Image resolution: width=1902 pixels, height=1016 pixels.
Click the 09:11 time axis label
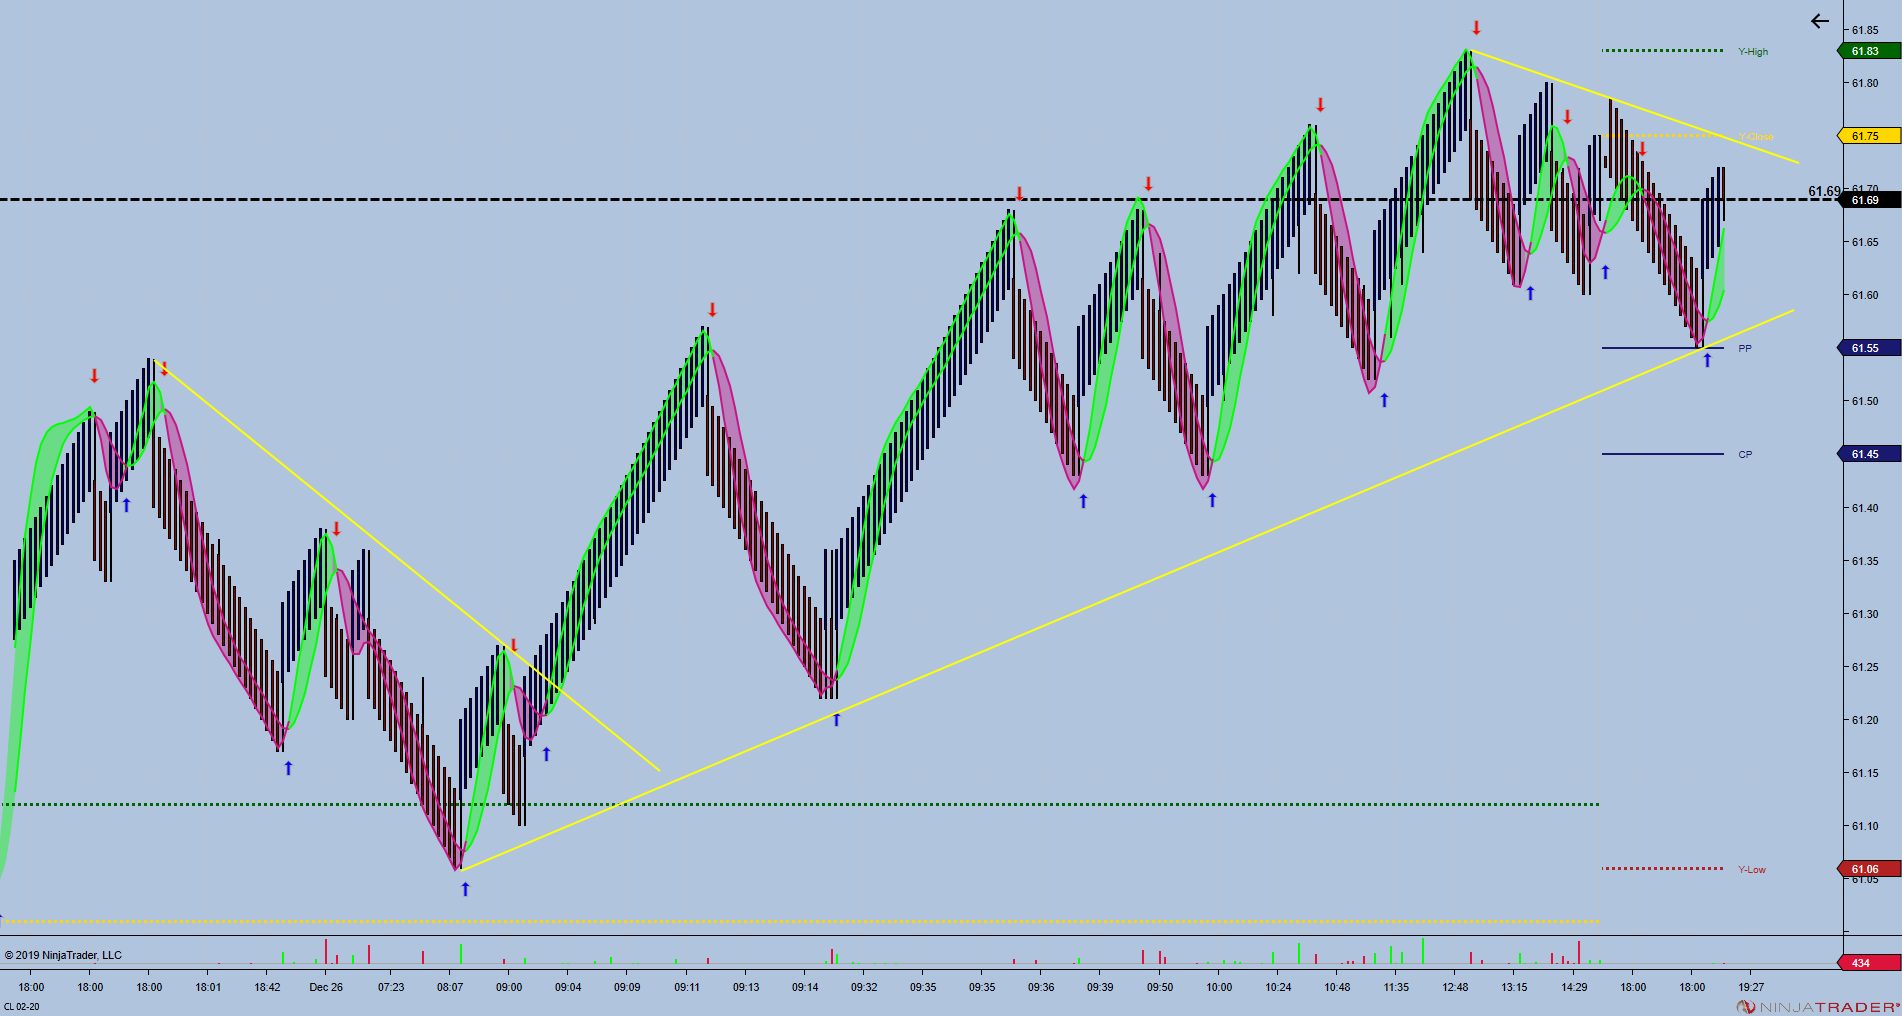(687, 987)
